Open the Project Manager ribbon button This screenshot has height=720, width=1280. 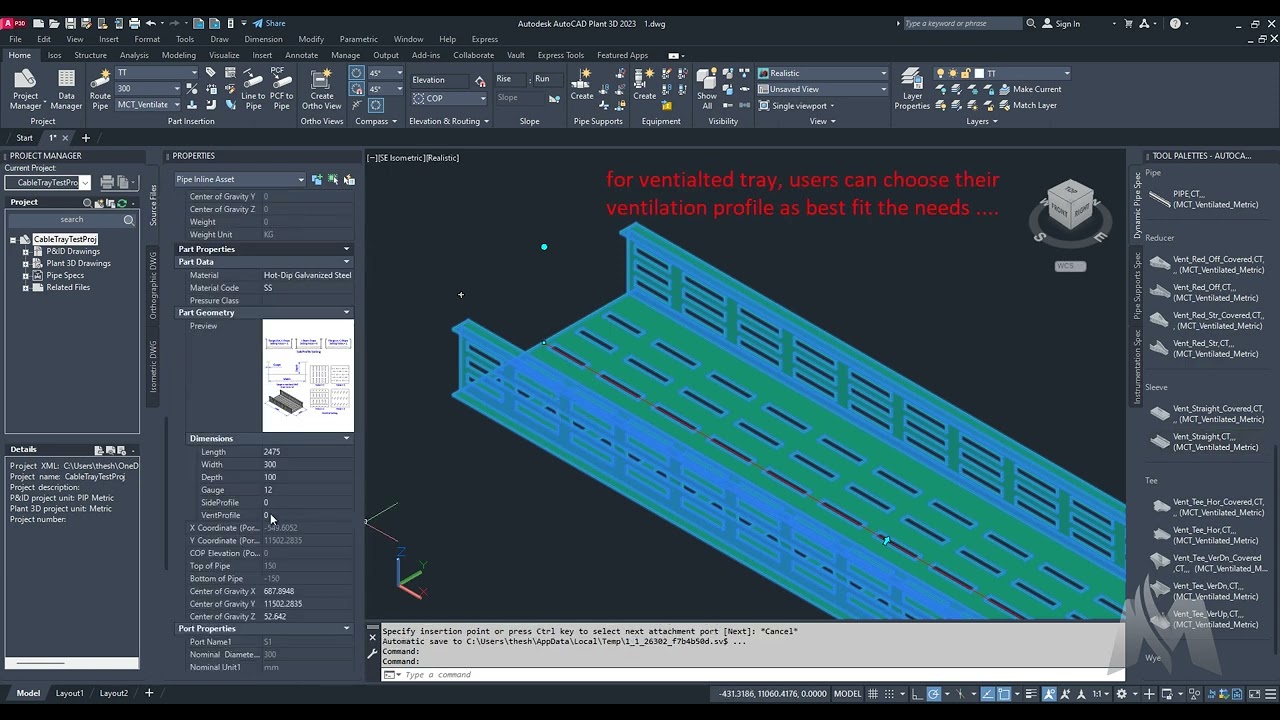tap(26, 90)
